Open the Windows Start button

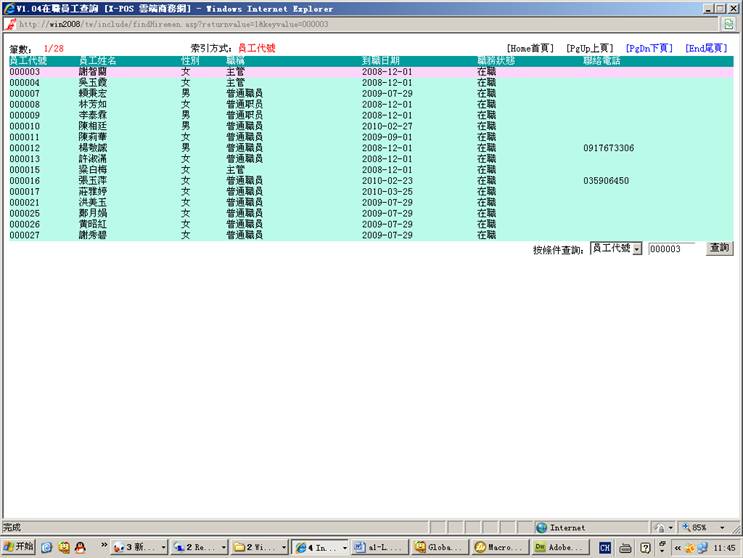(18, 547)
